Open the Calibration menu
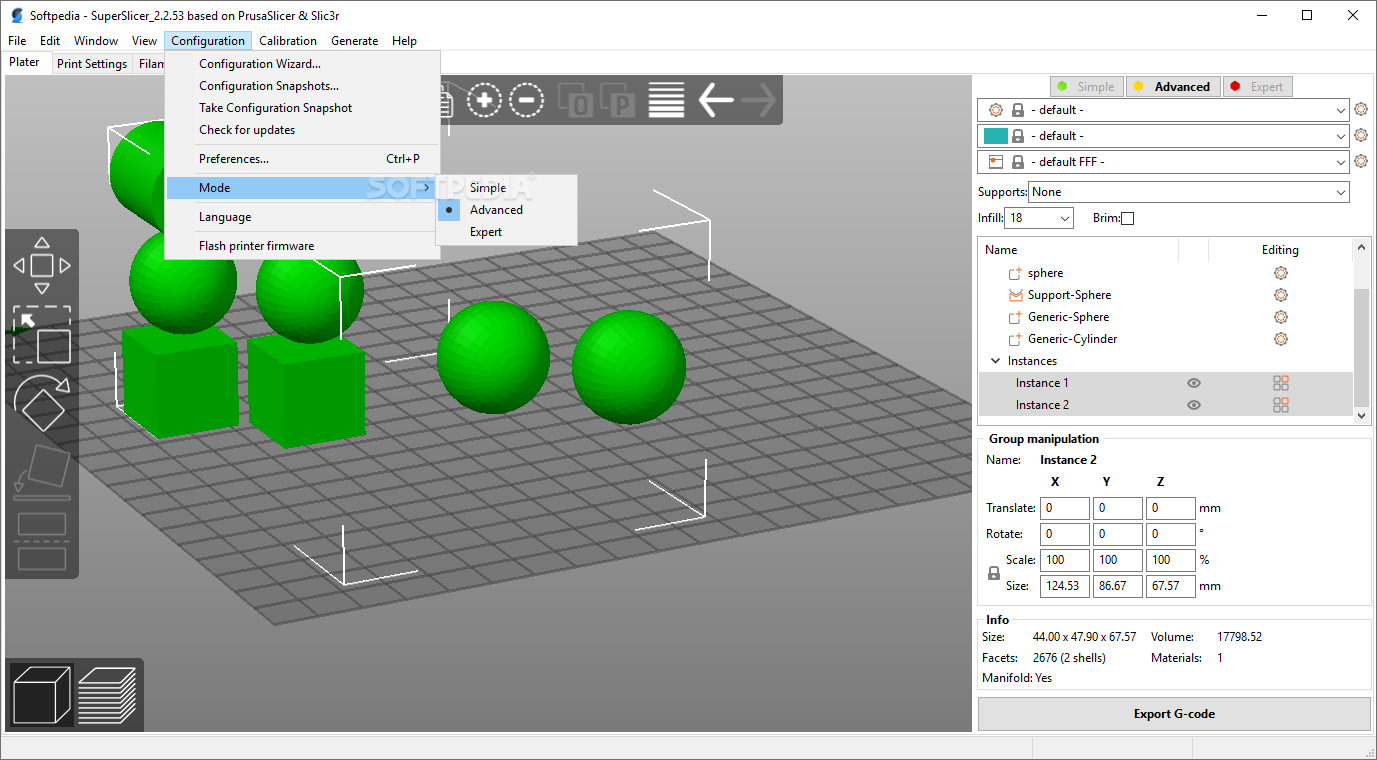This screenshot has width=1377, height=760. (x=288, y=41)
